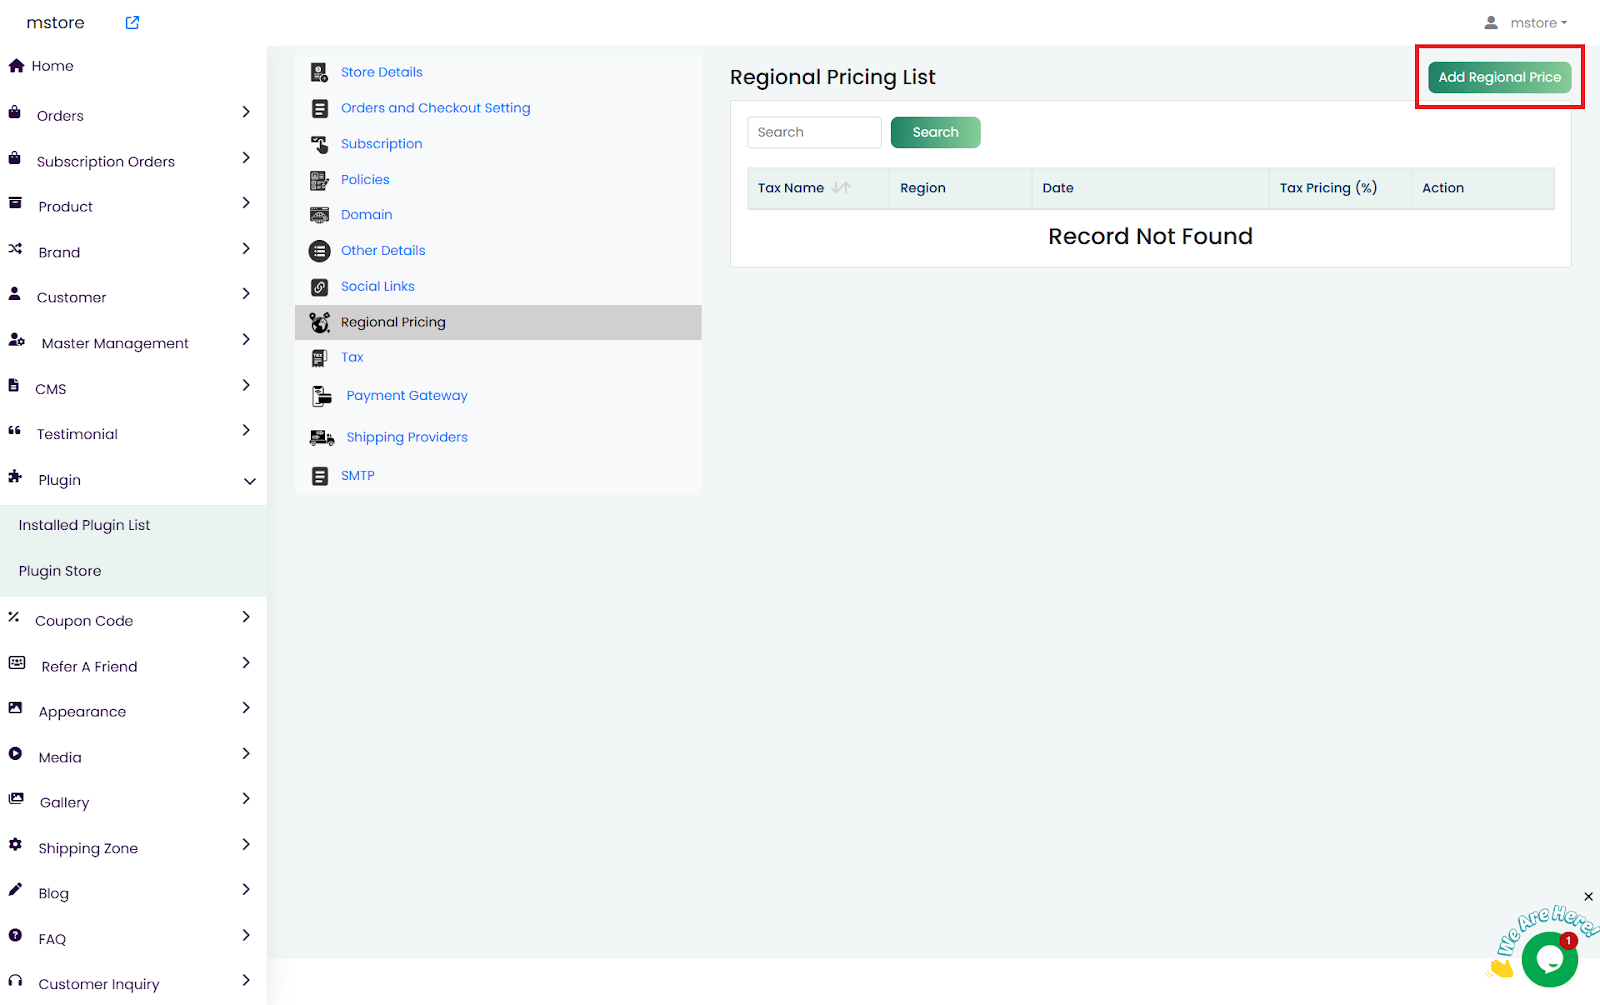Select Plugin Store submenu item
Image resolution: width=1600 pixels, height=1005 pixels.
(60, 571)
